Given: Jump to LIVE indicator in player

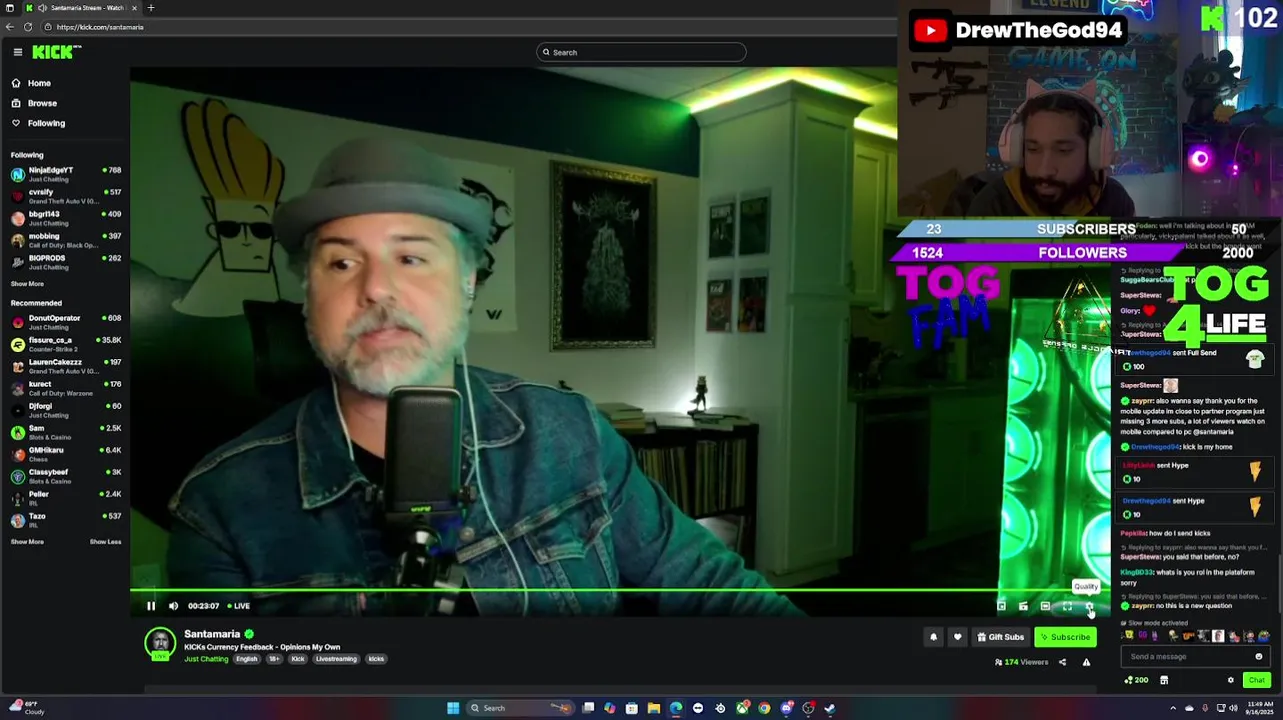Looking at the screenshot, I should point(238,606).
